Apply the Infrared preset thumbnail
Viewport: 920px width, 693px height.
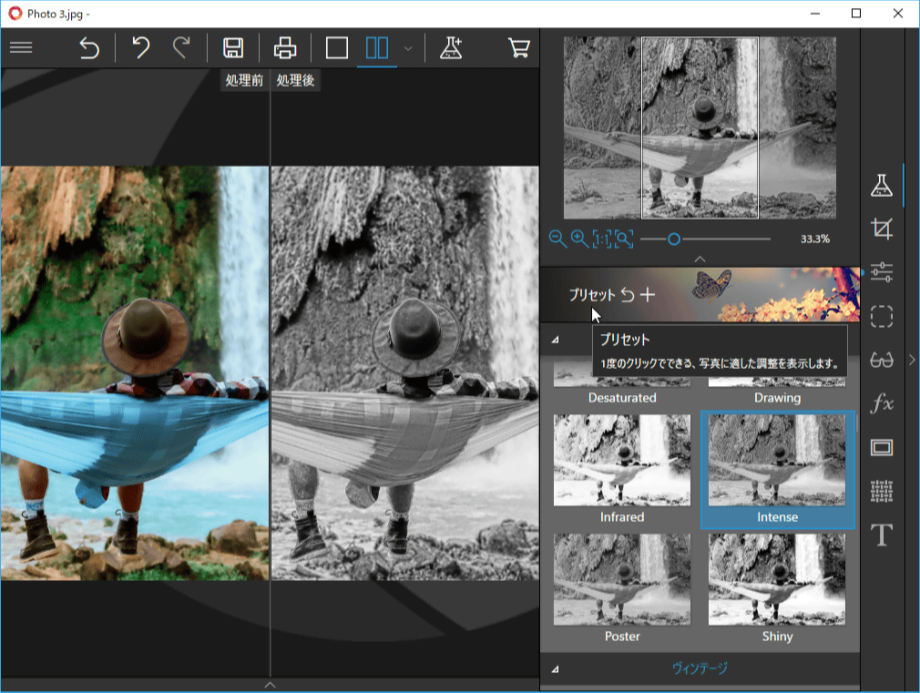coord(622,459)
